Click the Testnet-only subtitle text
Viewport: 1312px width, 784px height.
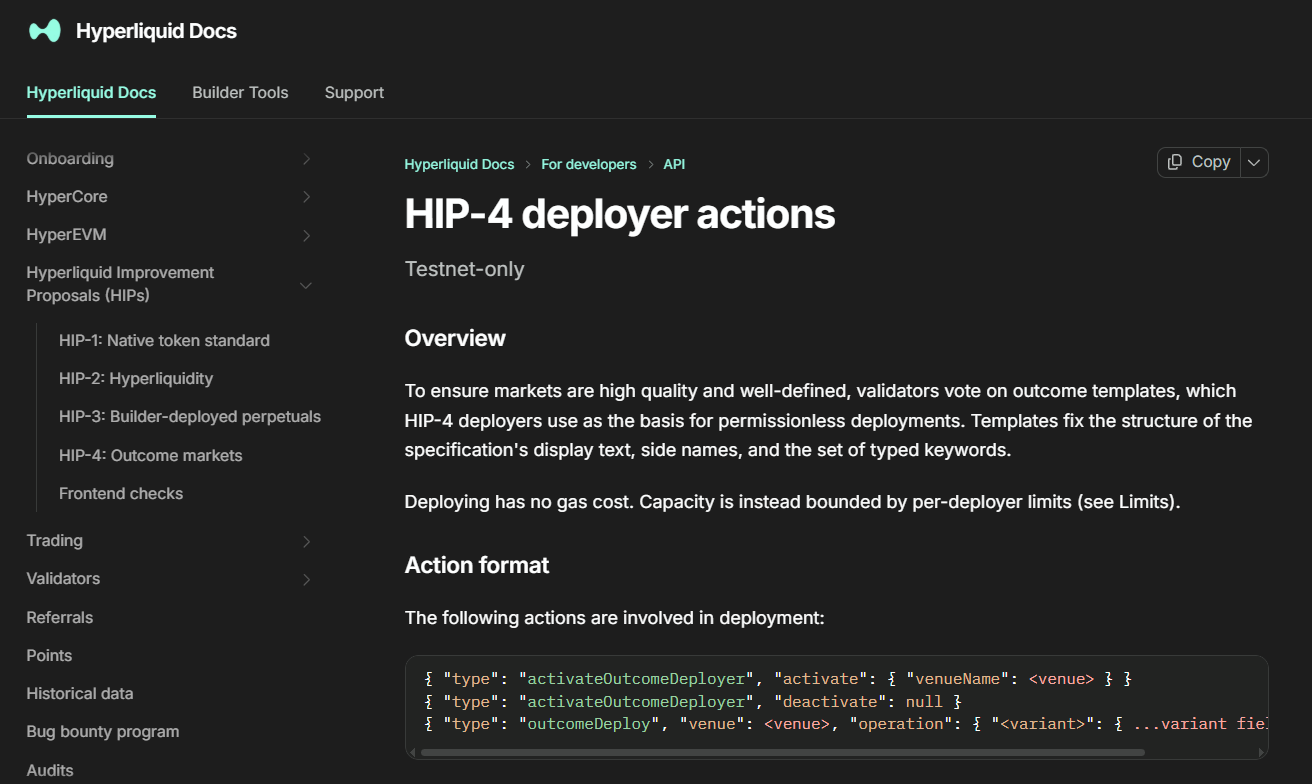tap(464, 269)
